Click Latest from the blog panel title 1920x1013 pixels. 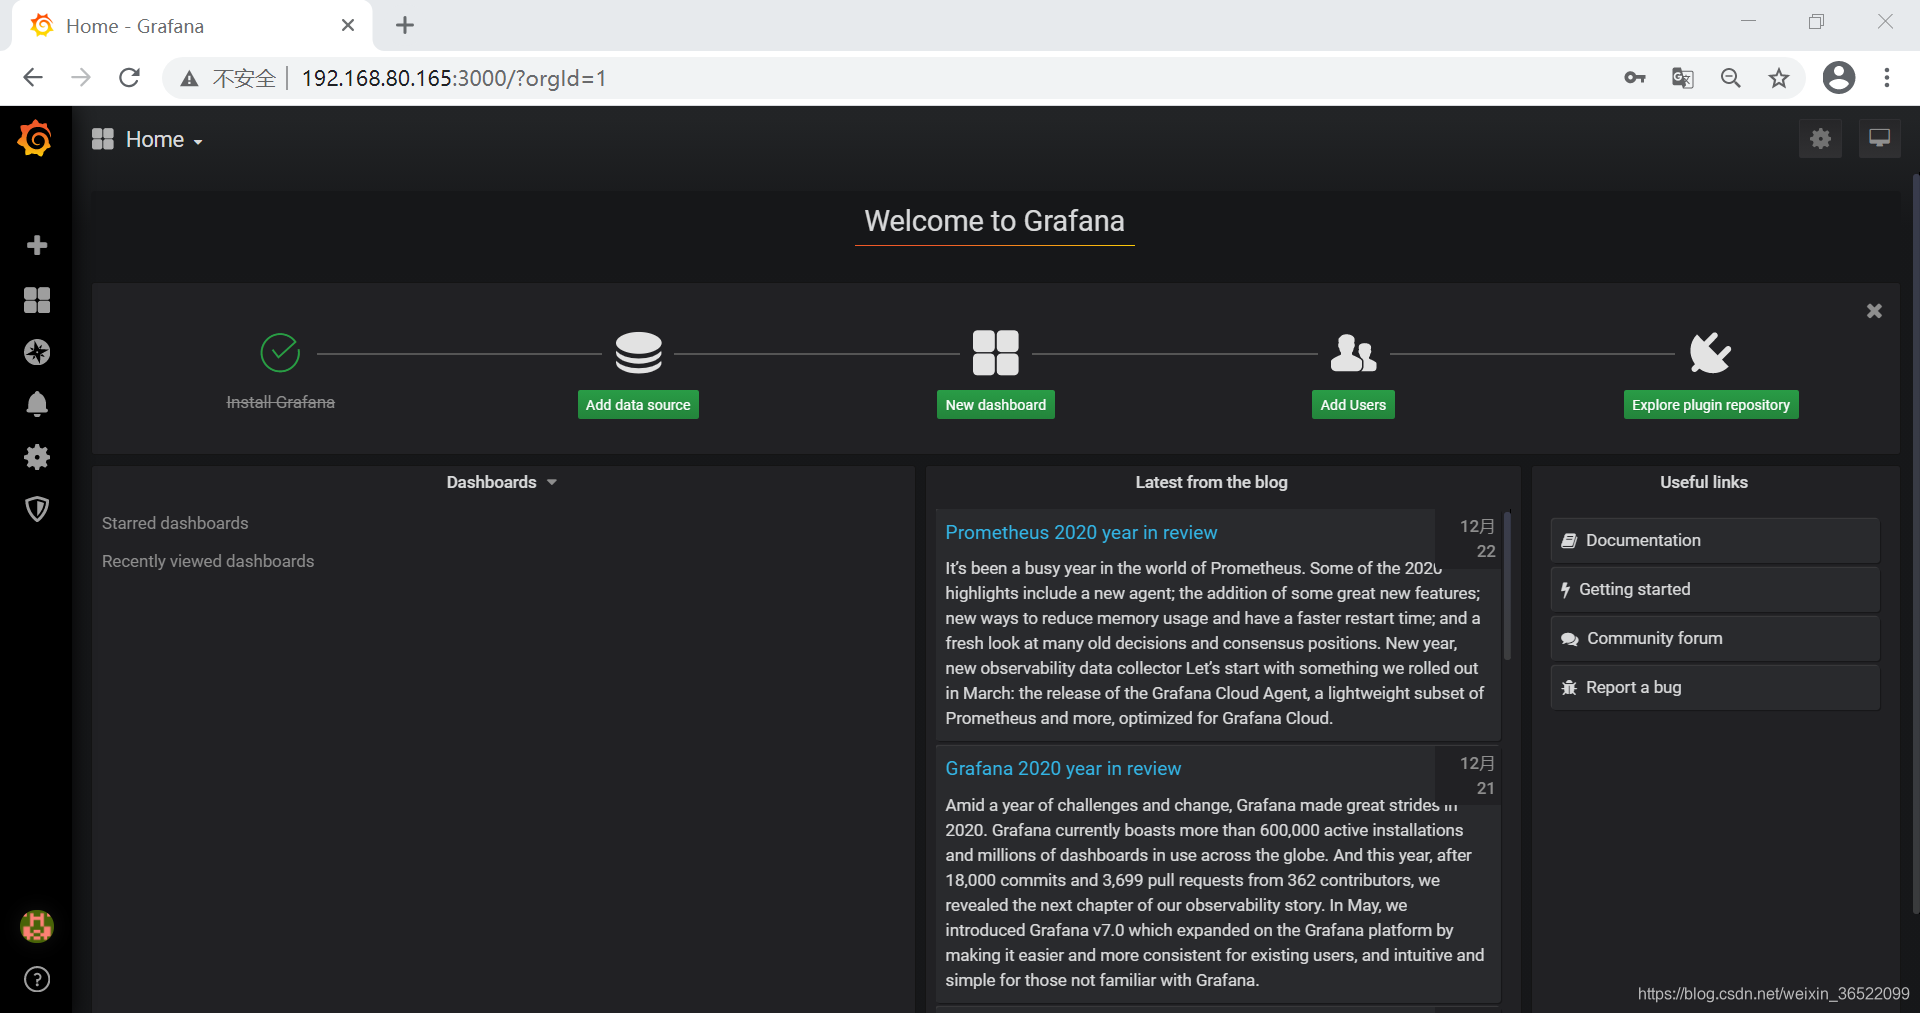click(x=1211, y=482)
